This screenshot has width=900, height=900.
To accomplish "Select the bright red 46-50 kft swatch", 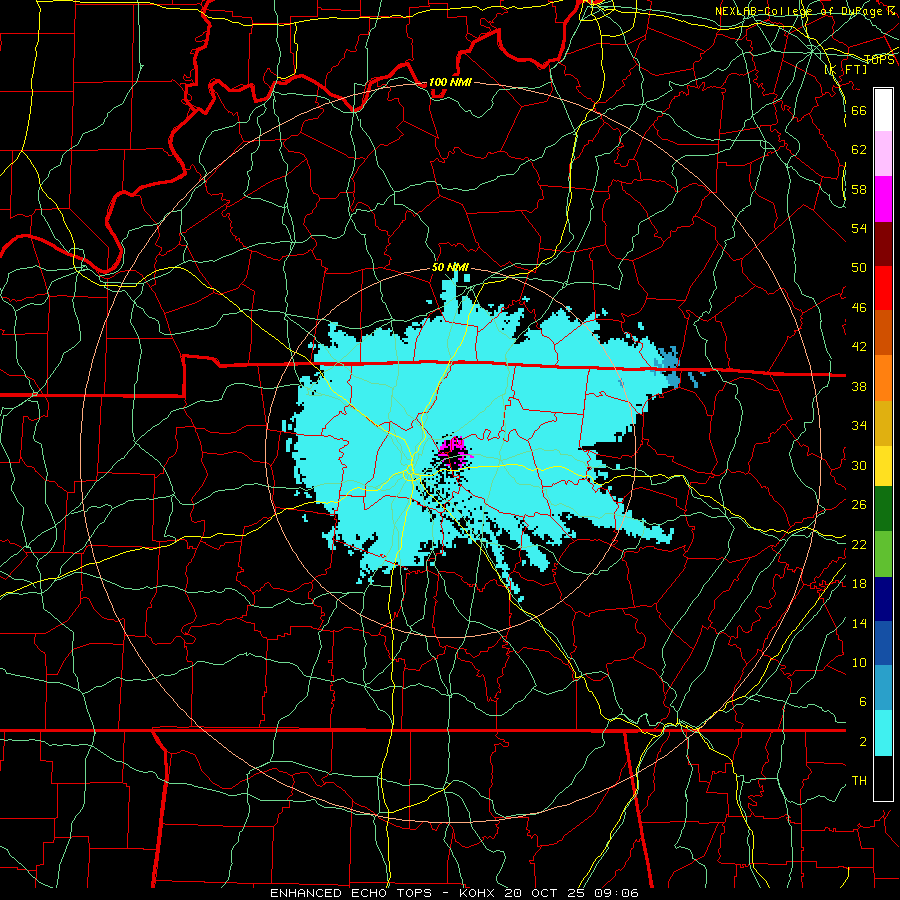I will [x=883, y=288].
